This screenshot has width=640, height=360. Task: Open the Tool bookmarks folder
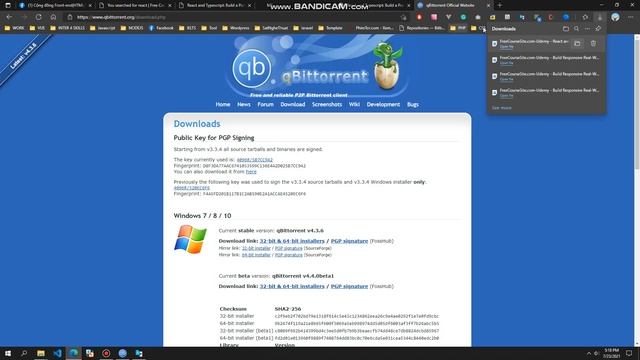click(209, 28)
